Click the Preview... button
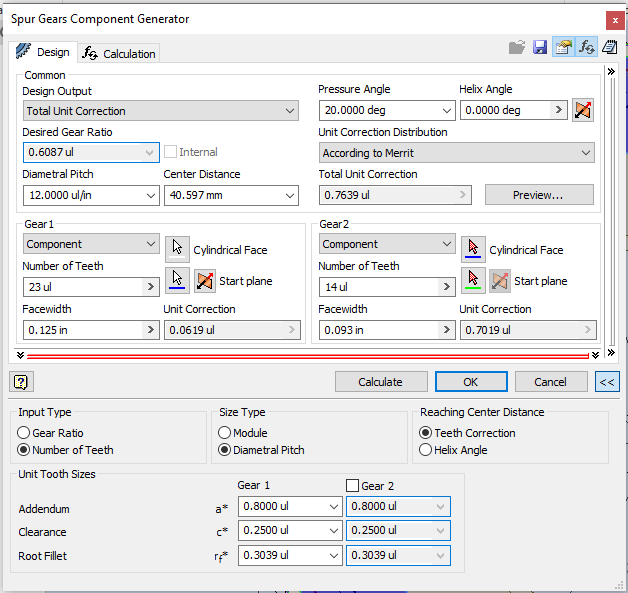 (x=538, y=195)
